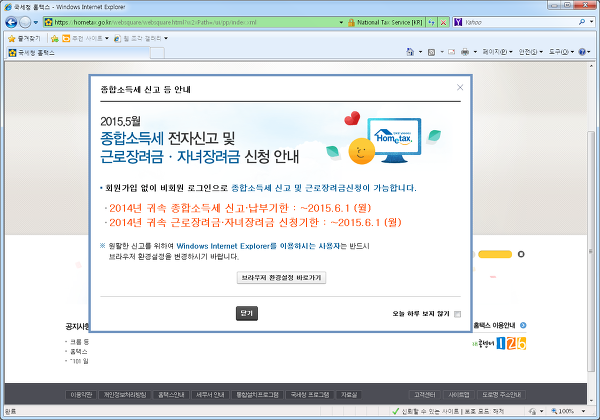600x420 pixels.
Task: Click the Hometax site icon in address bar
Action: (x=48, y=22)
